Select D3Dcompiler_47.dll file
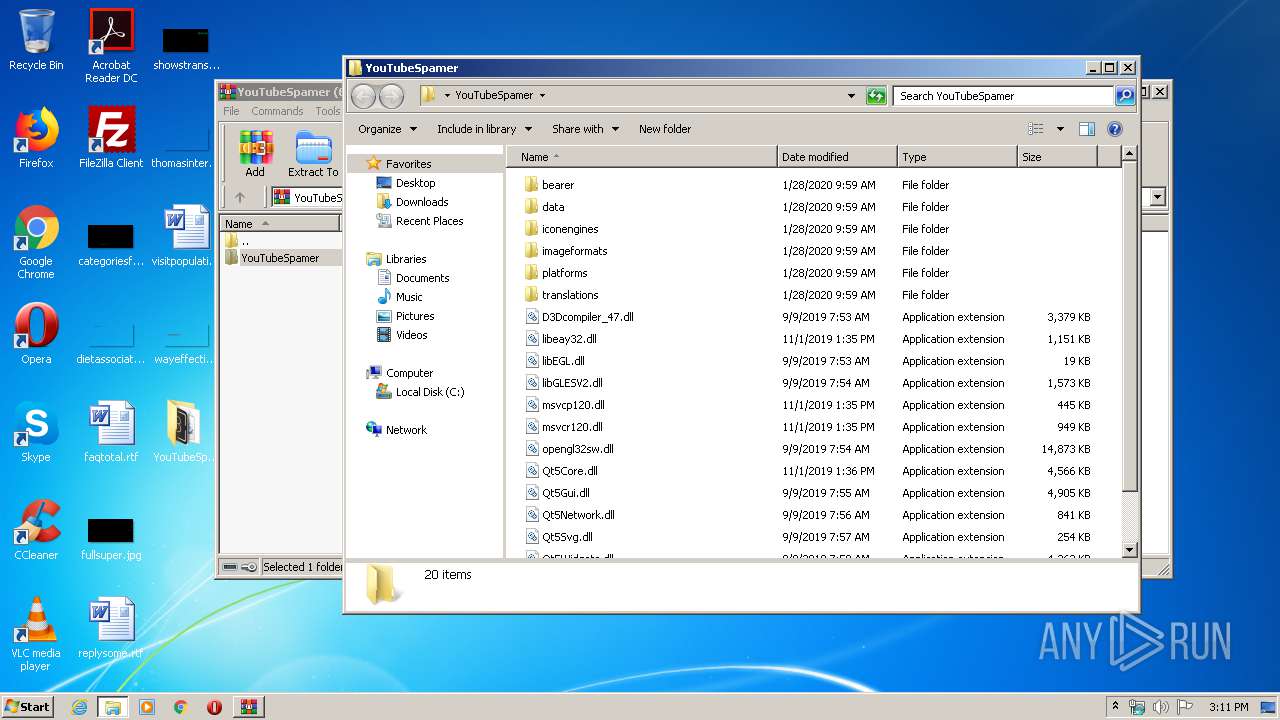1280x720 pixels. [587, 317]
